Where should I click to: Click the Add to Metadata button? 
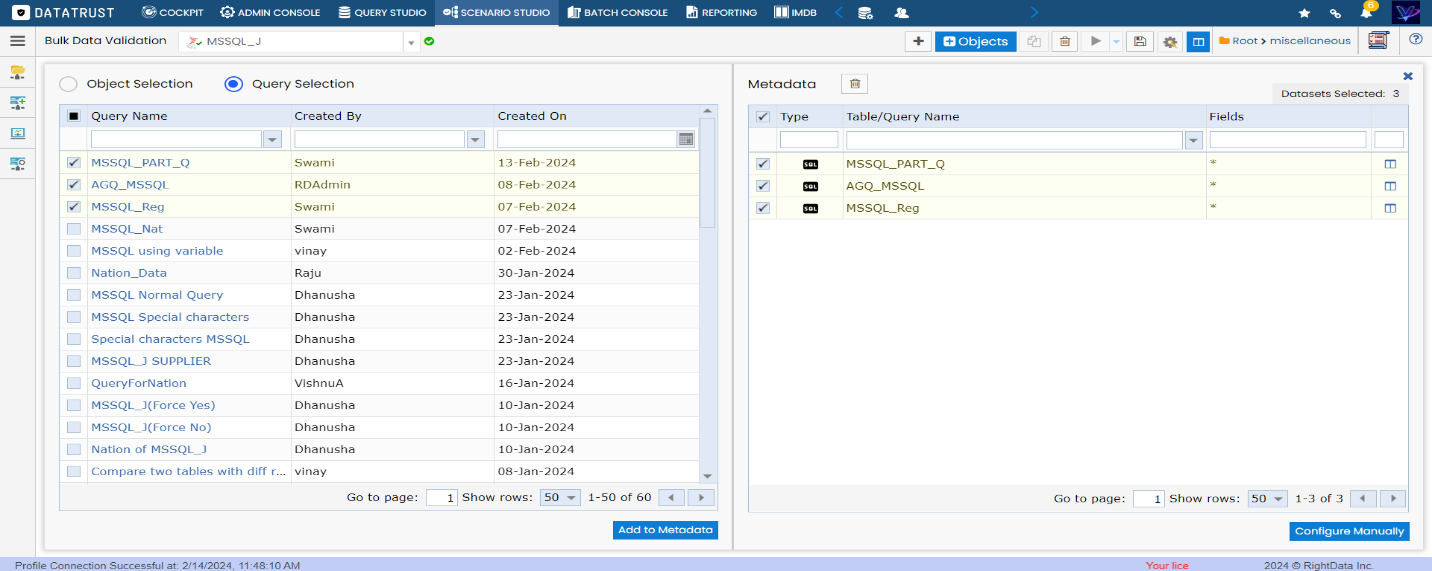665,530
